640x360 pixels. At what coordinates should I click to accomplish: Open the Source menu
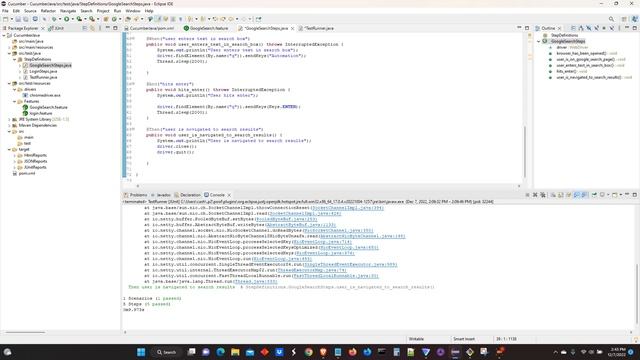click(30, 11)
